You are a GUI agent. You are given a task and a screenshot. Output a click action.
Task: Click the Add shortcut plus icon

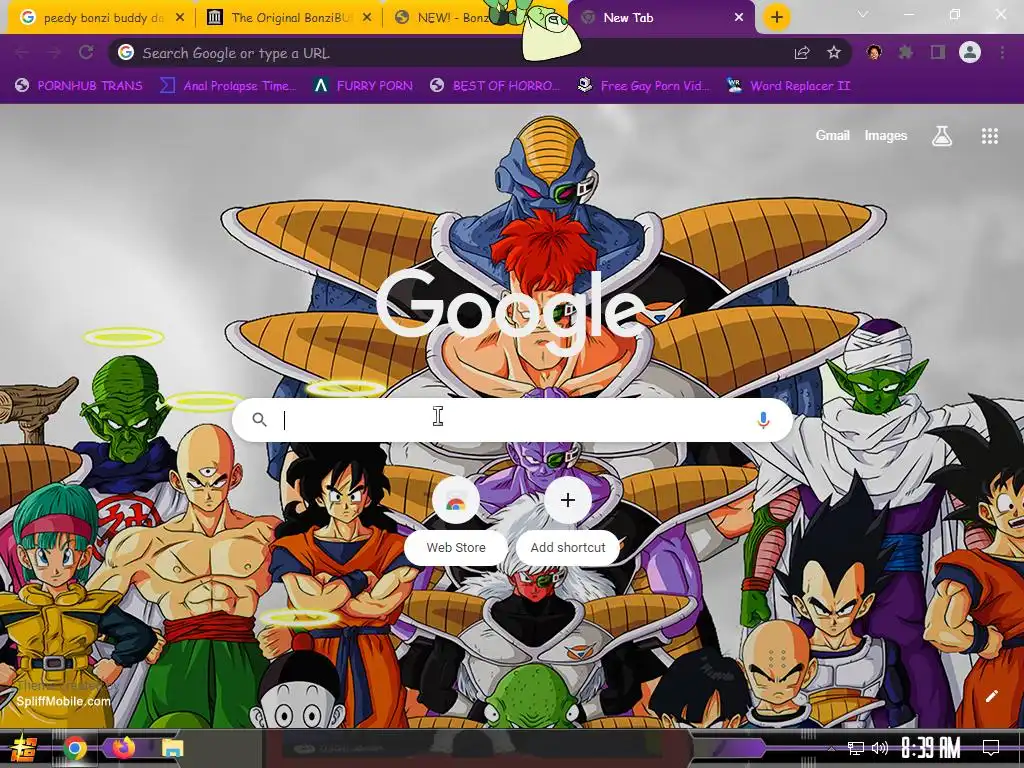(568, 500)
